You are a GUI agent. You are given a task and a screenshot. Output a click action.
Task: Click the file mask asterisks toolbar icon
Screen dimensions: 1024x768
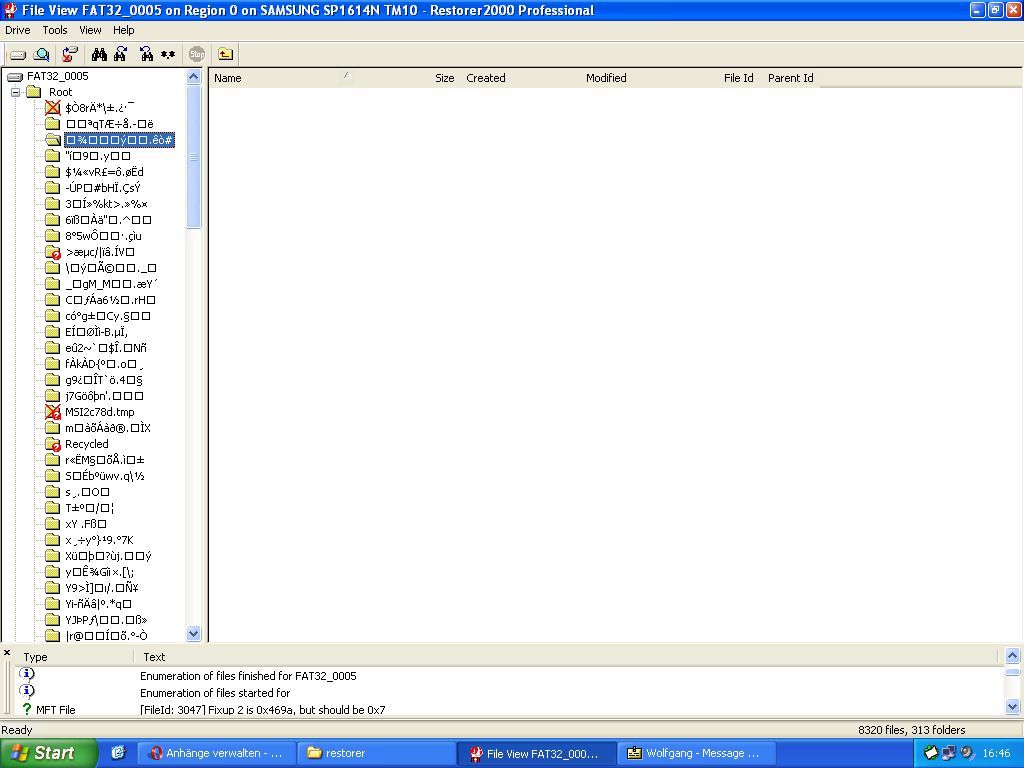pos(168,54)
